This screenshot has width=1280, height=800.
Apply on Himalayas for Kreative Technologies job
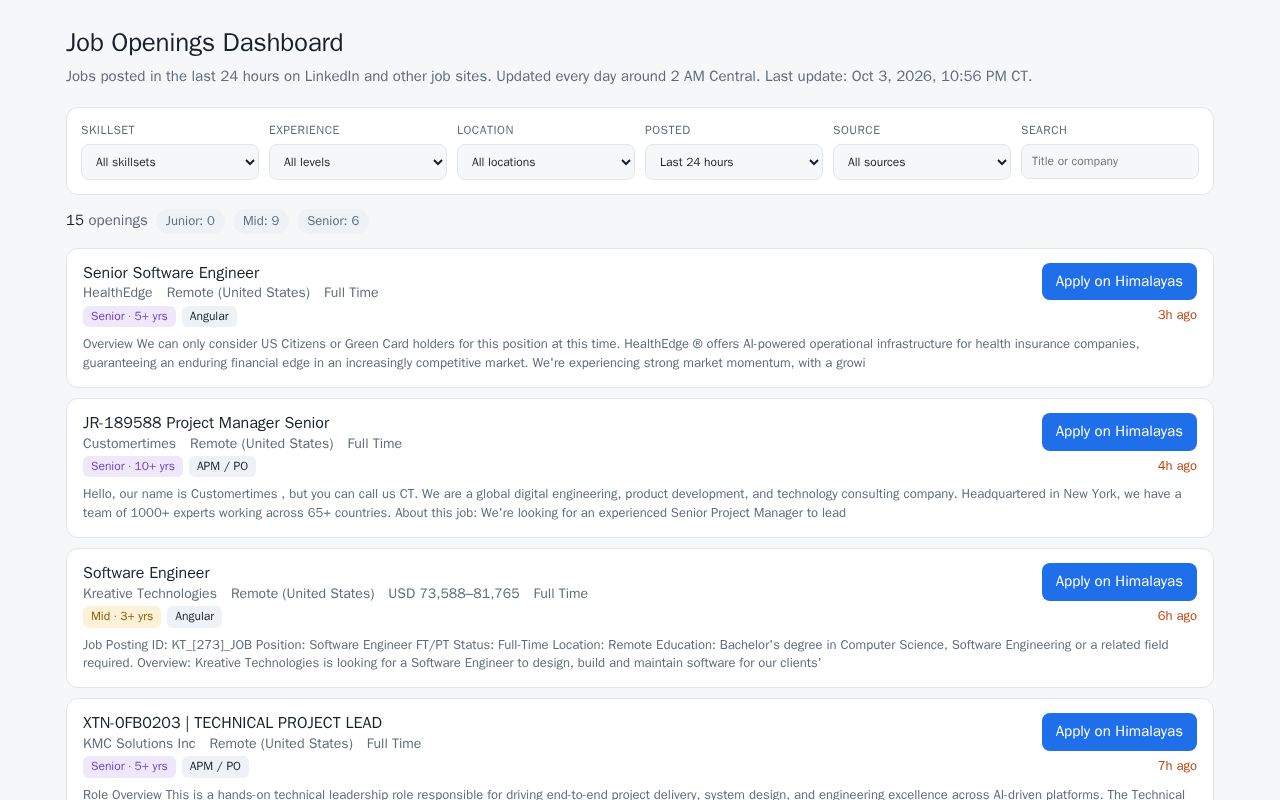click(1119, 581)
